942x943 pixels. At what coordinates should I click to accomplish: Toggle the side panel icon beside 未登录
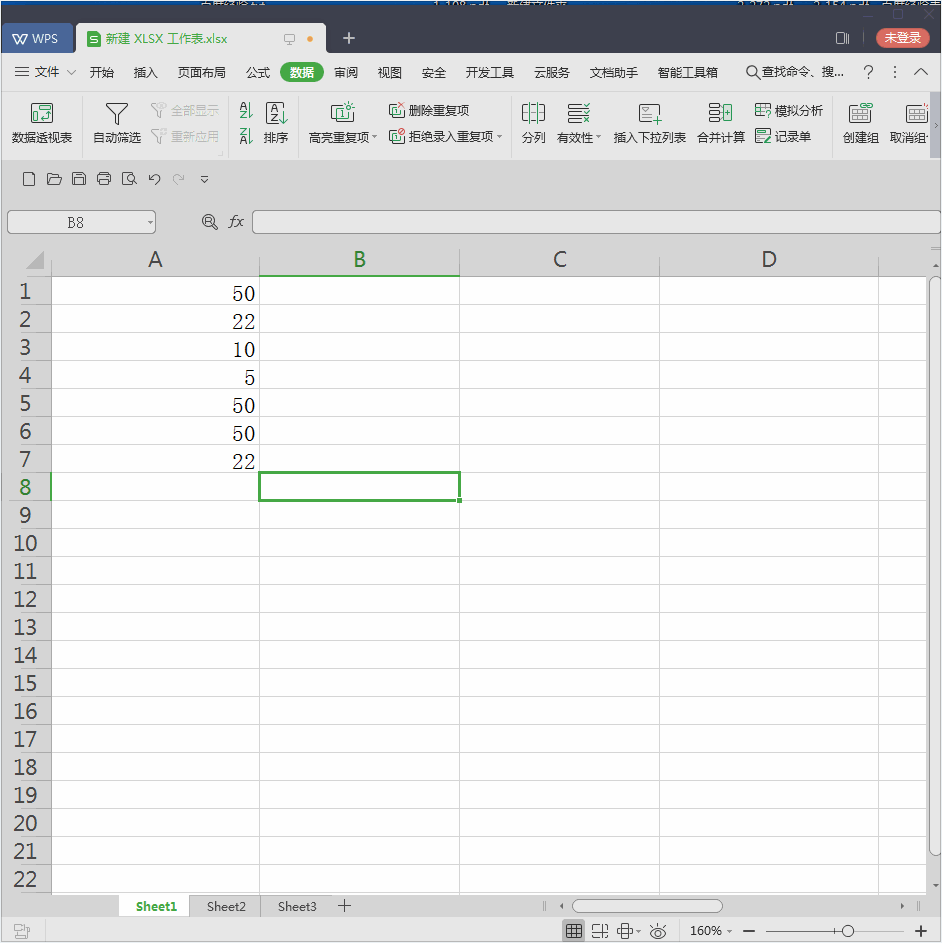click(842, 38)
